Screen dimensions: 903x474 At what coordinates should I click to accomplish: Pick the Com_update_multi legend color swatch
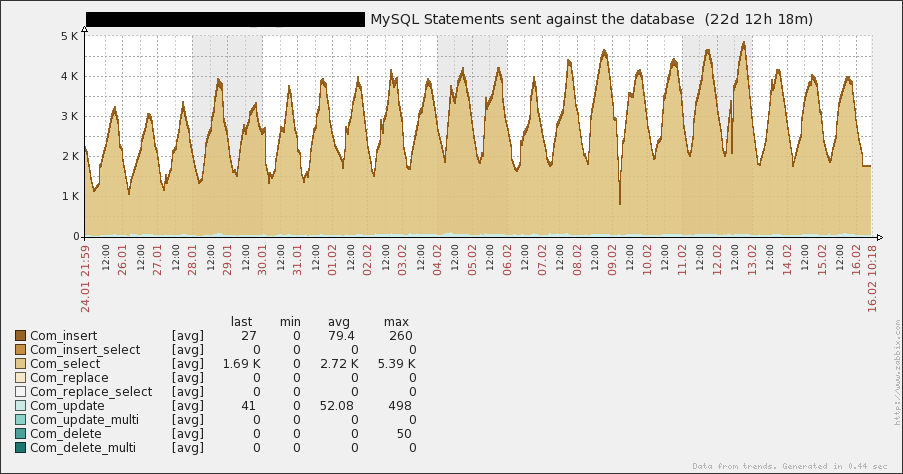(21, 420)
